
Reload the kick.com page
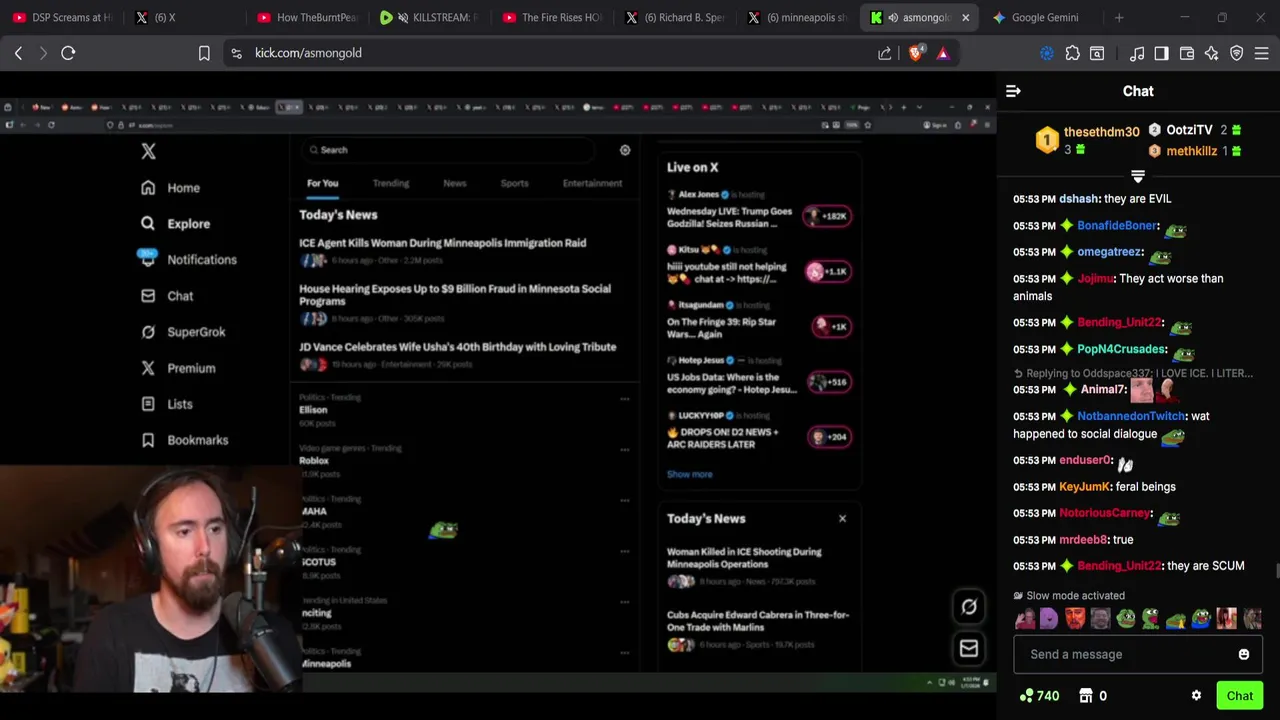68,53
